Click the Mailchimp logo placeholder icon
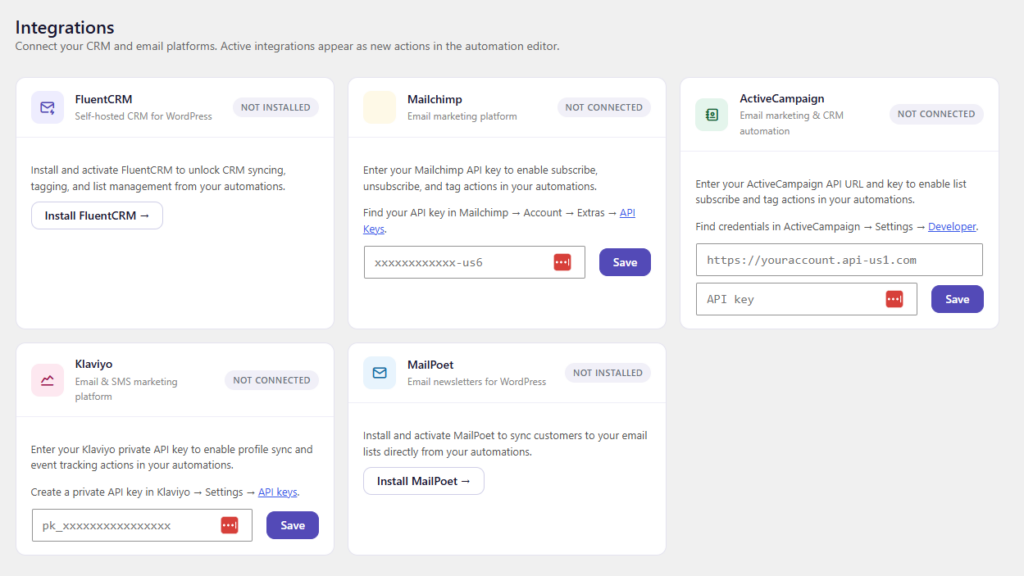The height and width of the screenshot is (576, 1024). [x=379, y=108]
